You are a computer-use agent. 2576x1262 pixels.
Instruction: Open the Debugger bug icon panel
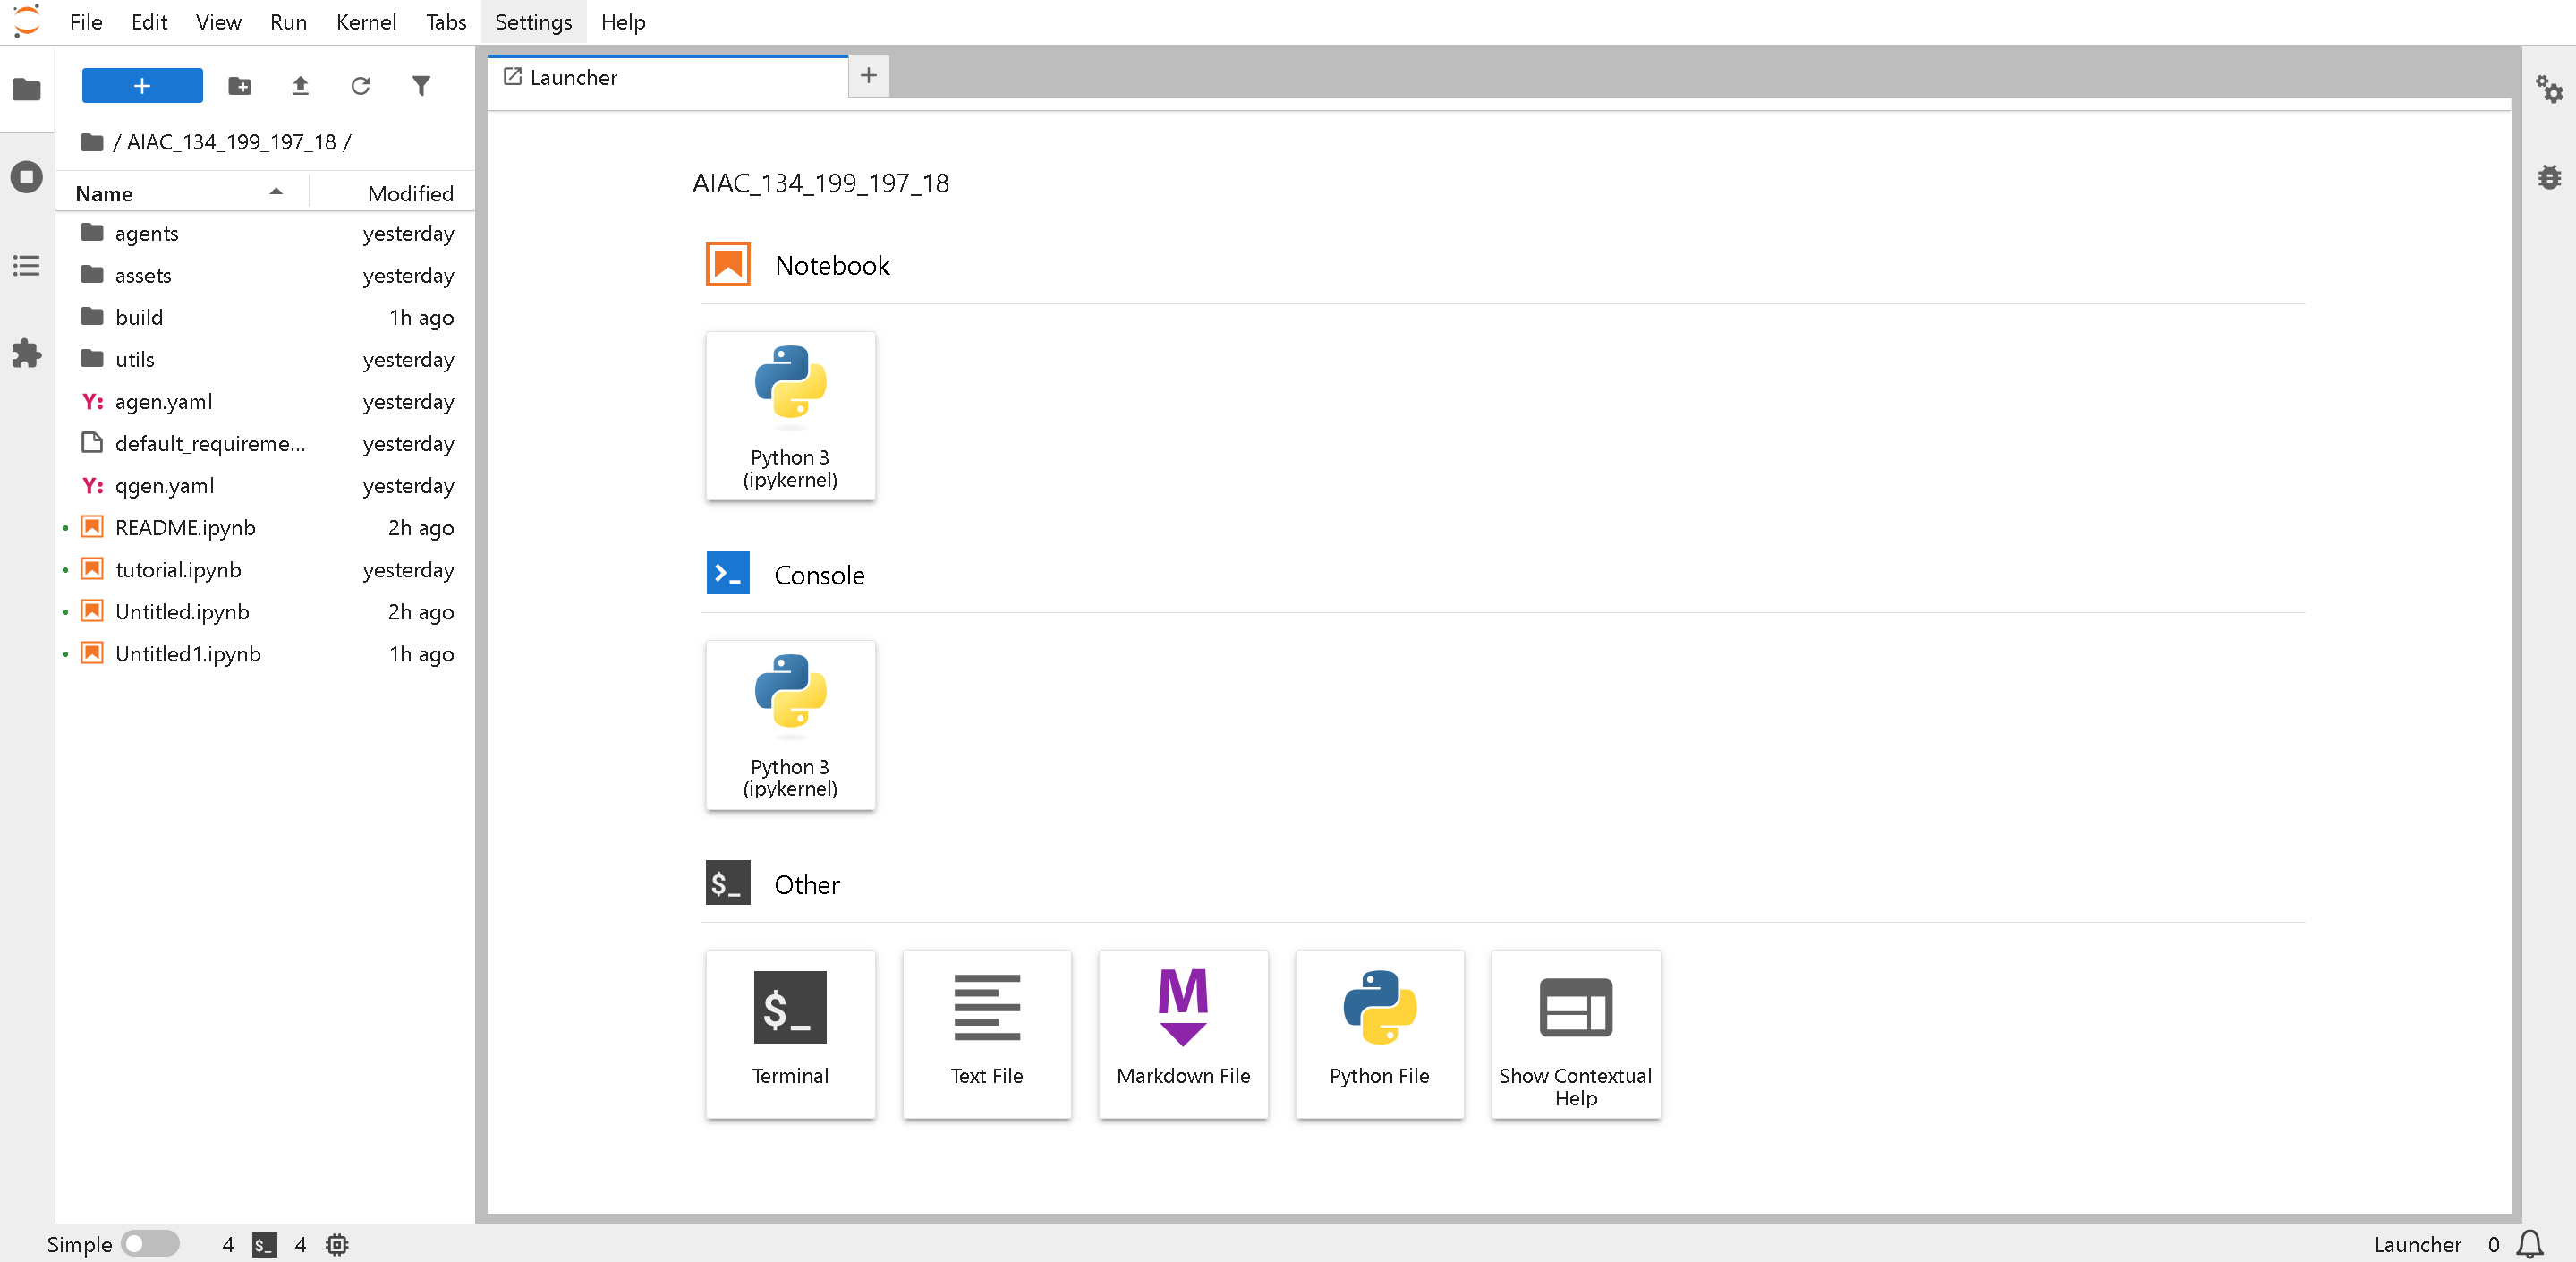click(x=2549, y=177)
